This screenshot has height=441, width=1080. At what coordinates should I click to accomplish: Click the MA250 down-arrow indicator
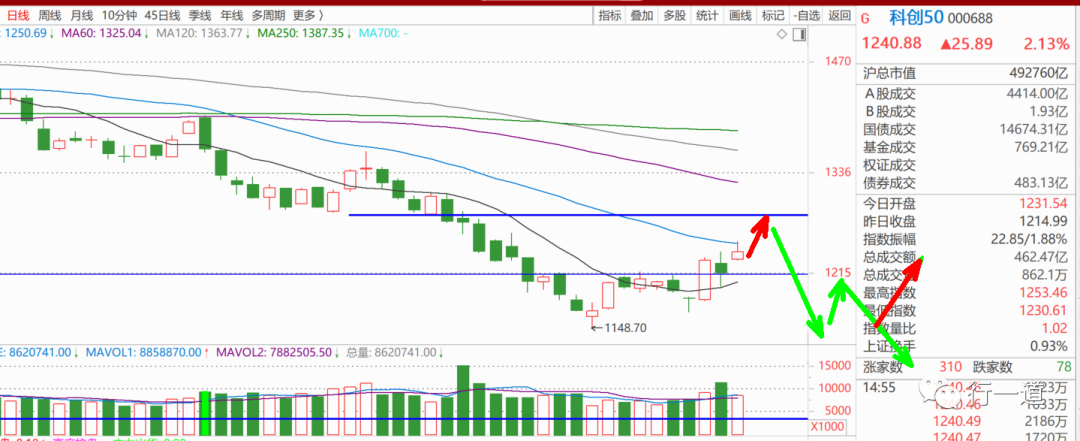(x=351, y=34)
